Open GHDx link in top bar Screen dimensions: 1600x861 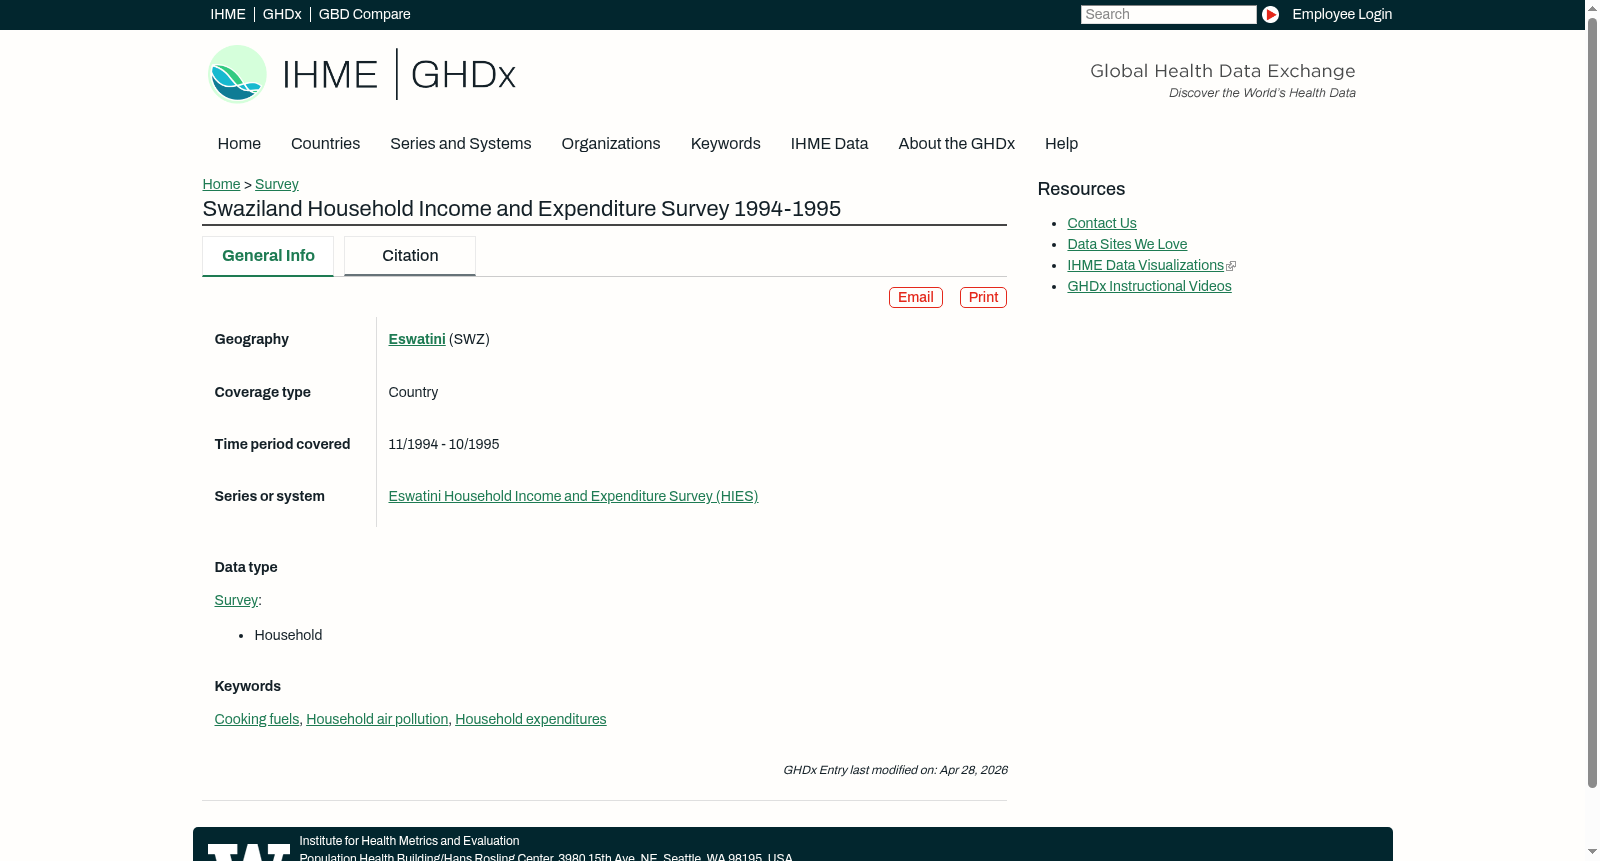[282, 14]
